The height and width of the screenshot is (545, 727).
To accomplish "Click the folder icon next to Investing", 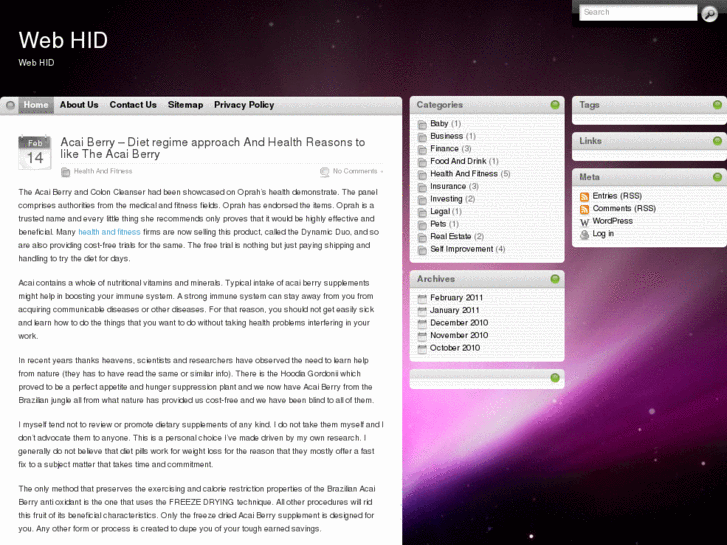I will click(422, 200).
